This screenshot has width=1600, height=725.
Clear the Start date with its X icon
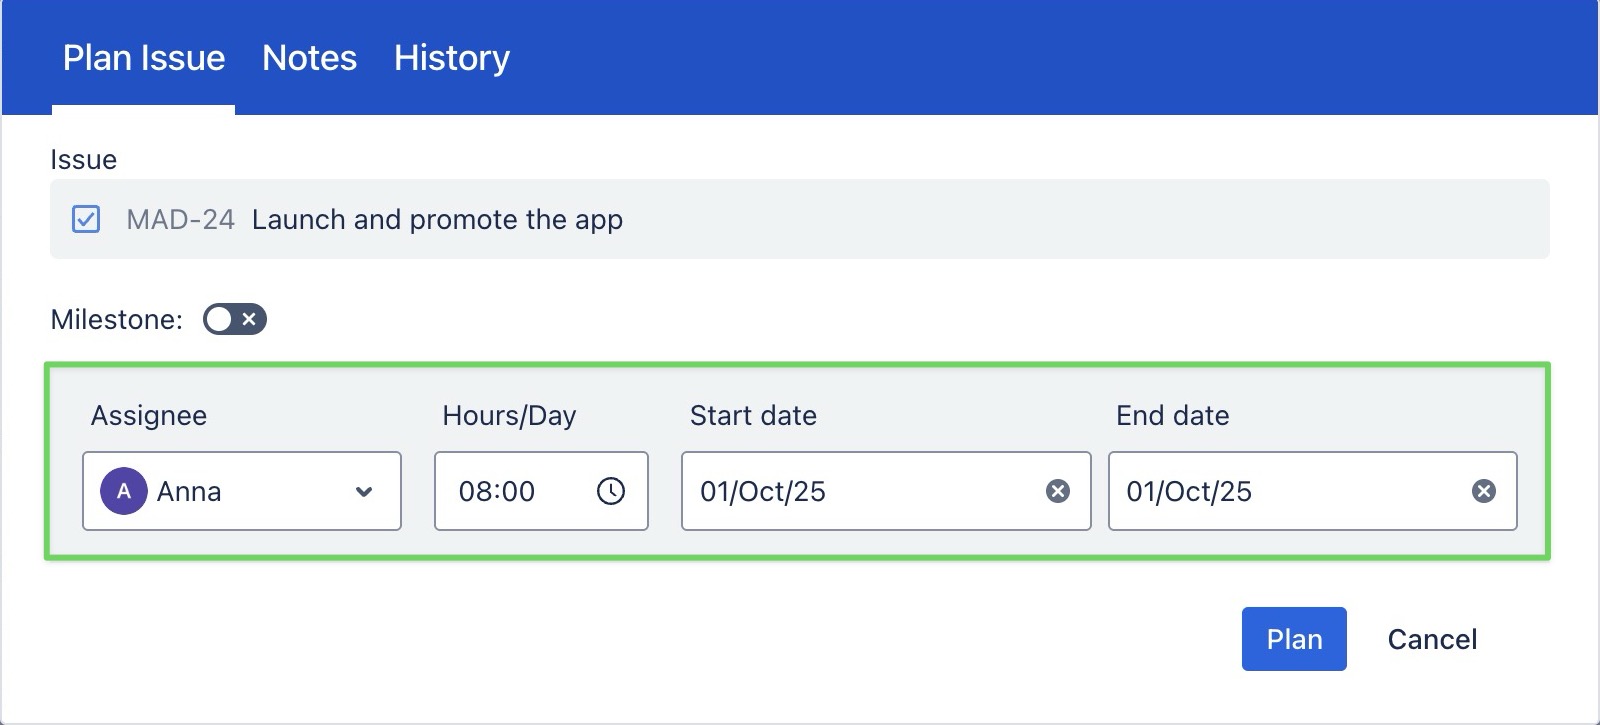pos(1057,491)
